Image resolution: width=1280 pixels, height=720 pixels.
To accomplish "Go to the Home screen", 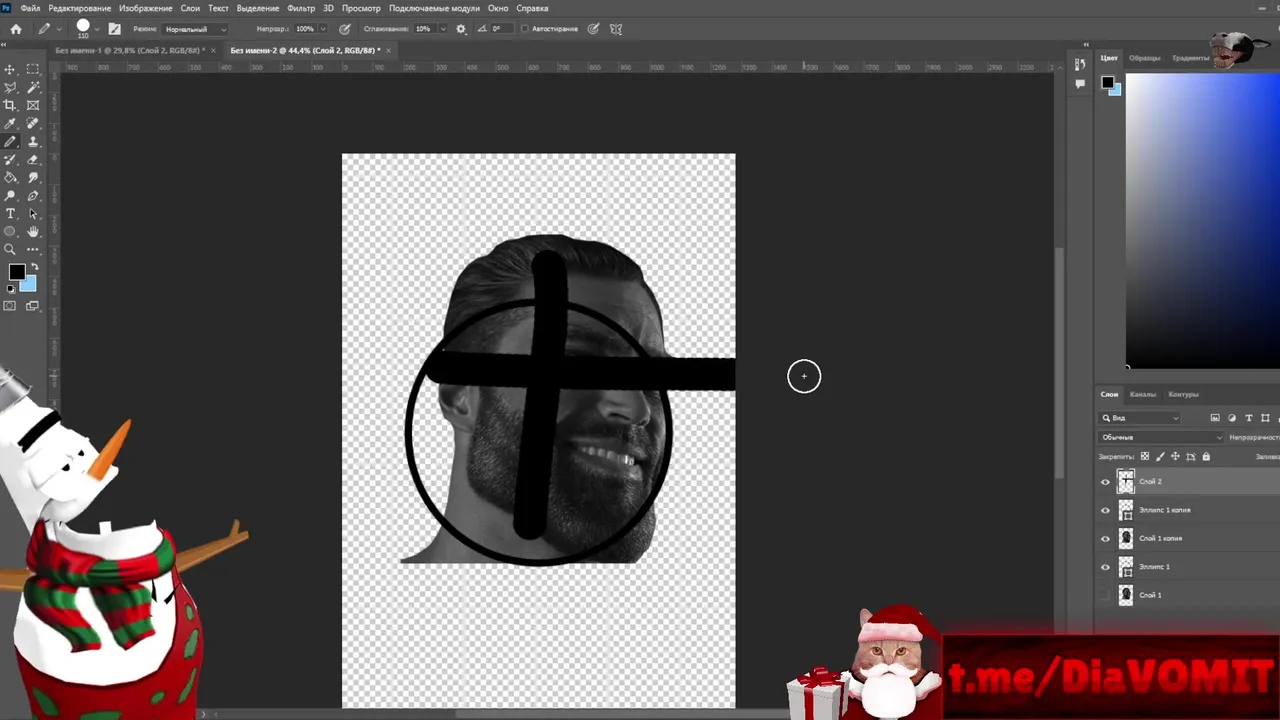I will [x=16, y=29].
